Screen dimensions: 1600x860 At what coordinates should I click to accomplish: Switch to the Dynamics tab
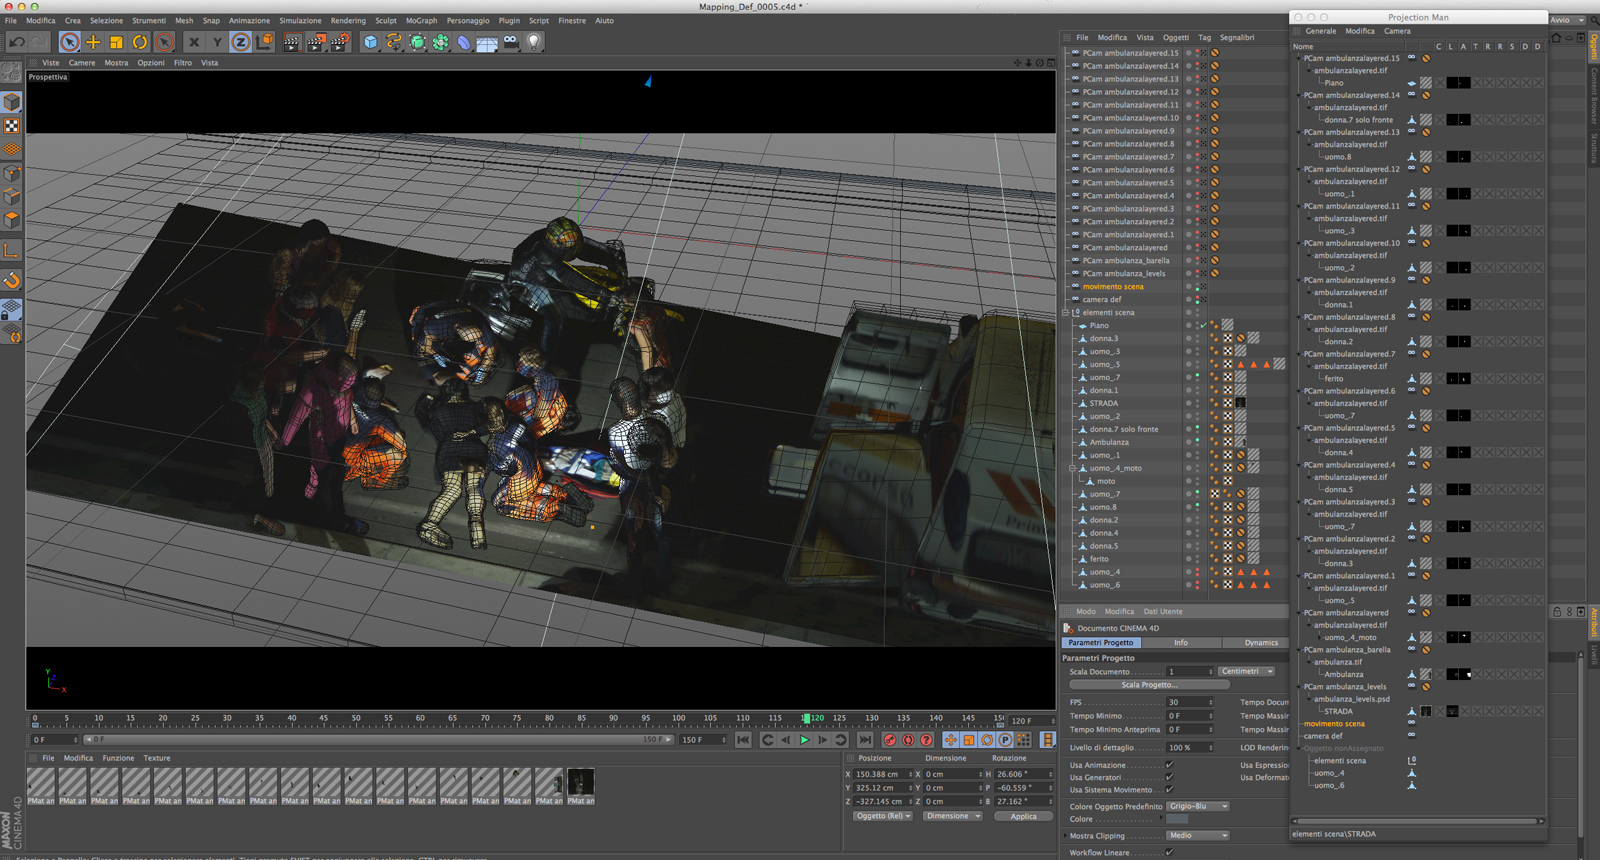point(1261,643)
